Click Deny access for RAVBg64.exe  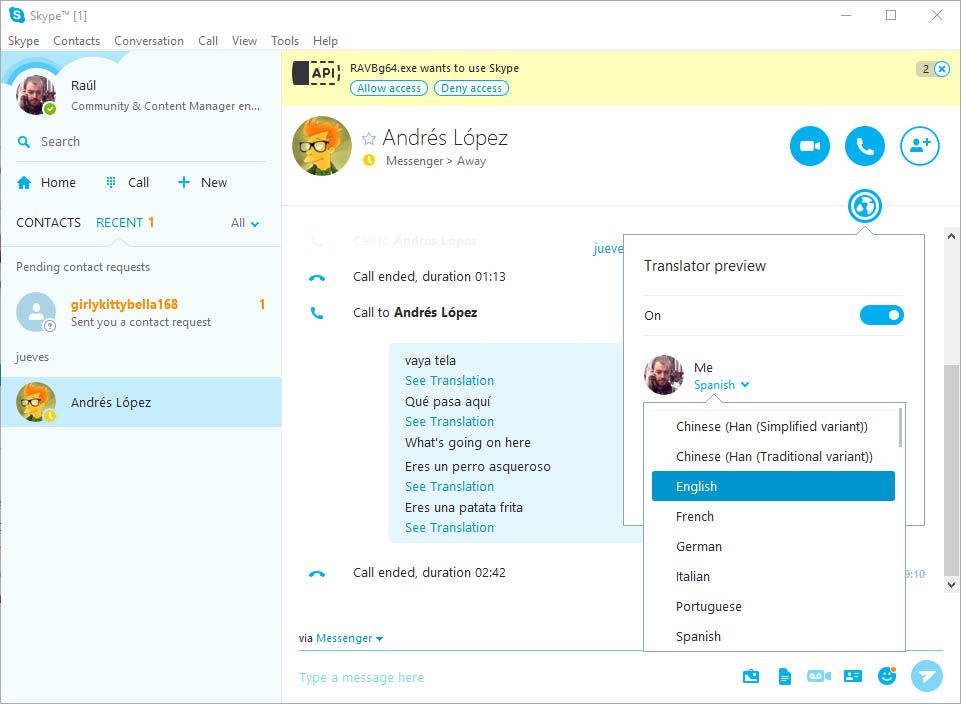pyautogui.click(x=471, y=88)
